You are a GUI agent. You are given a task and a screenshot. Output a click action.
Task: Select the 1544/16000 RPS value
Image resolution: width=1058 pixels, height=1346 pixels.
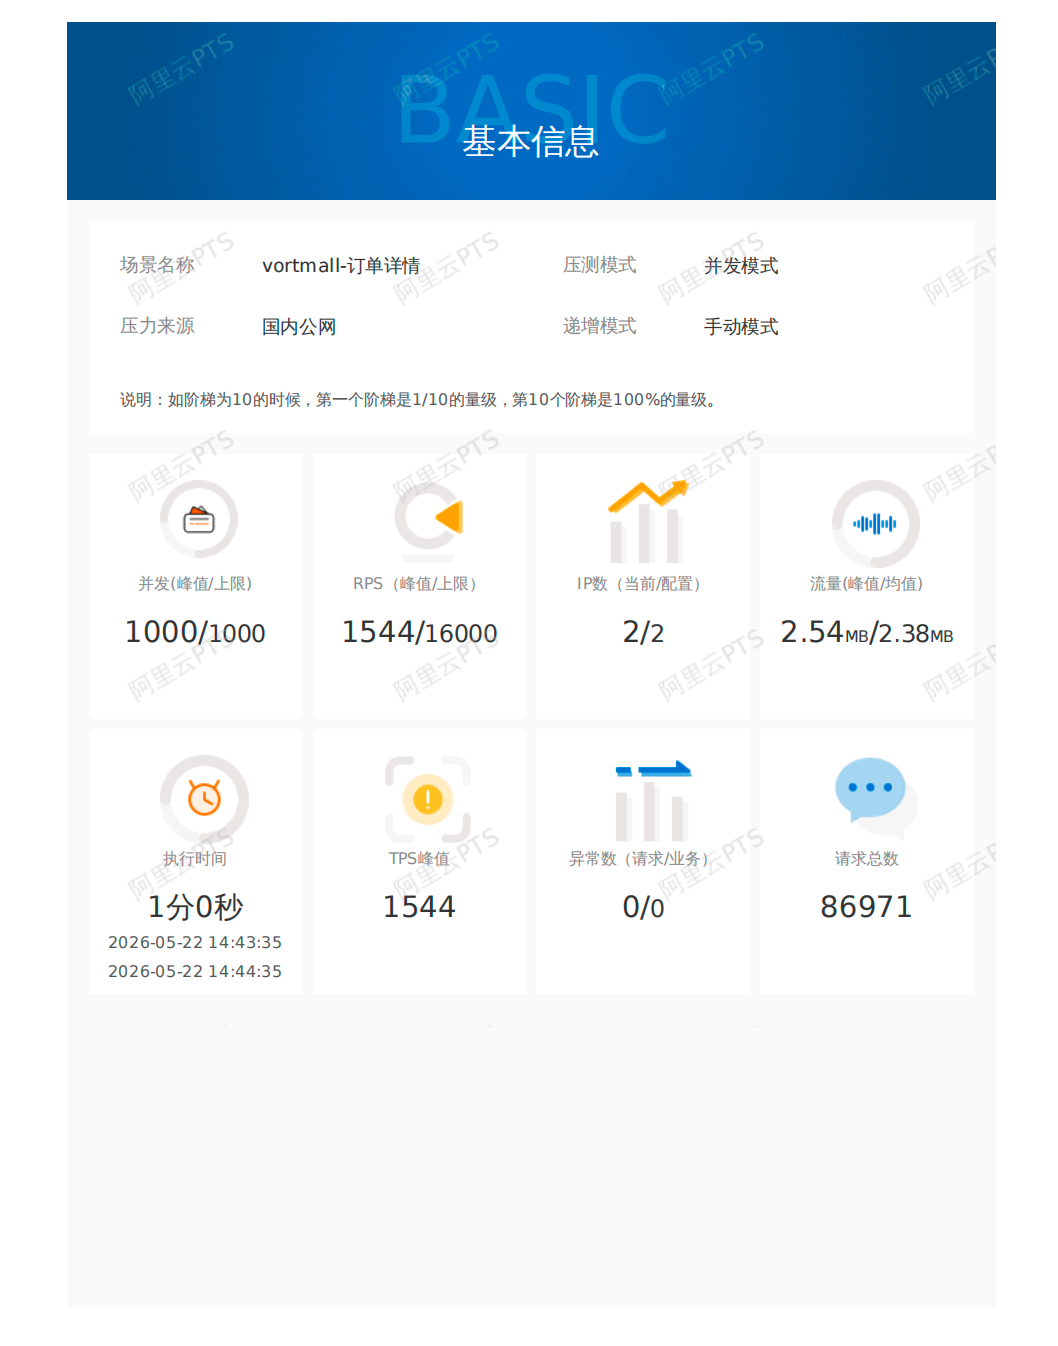(419, 632)
